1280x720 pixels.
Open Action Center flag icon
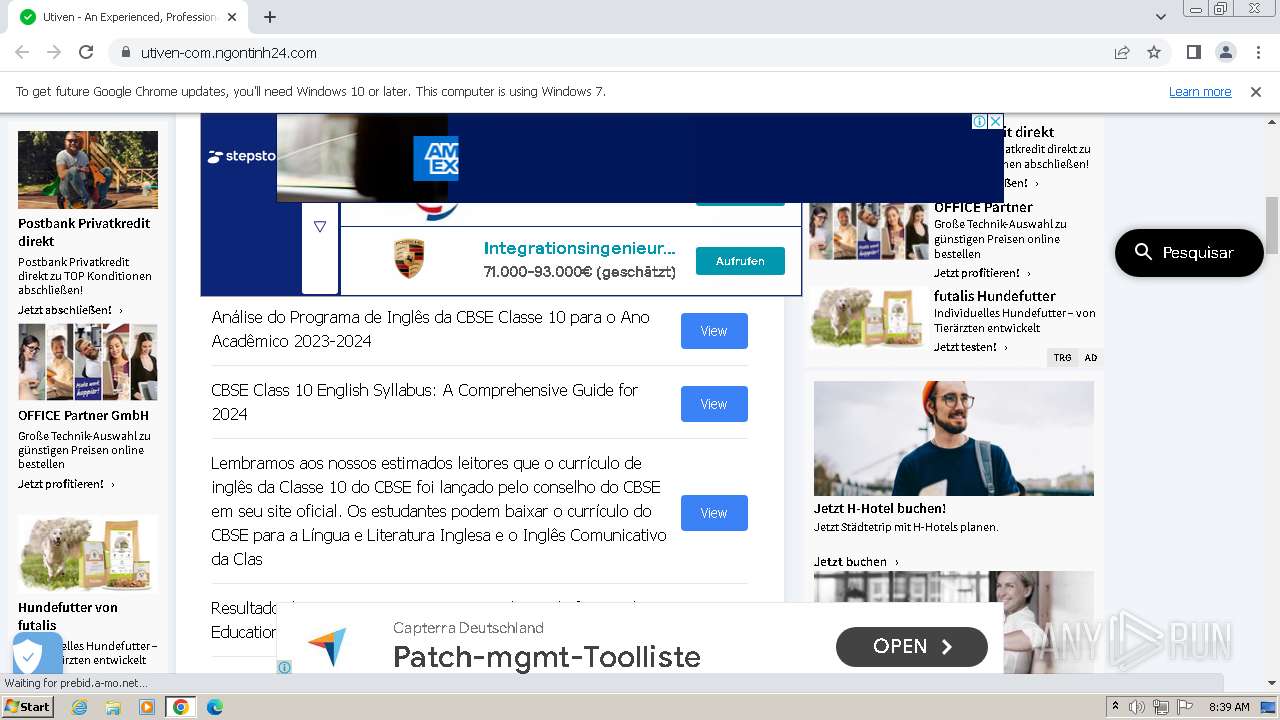[1183, 707]
